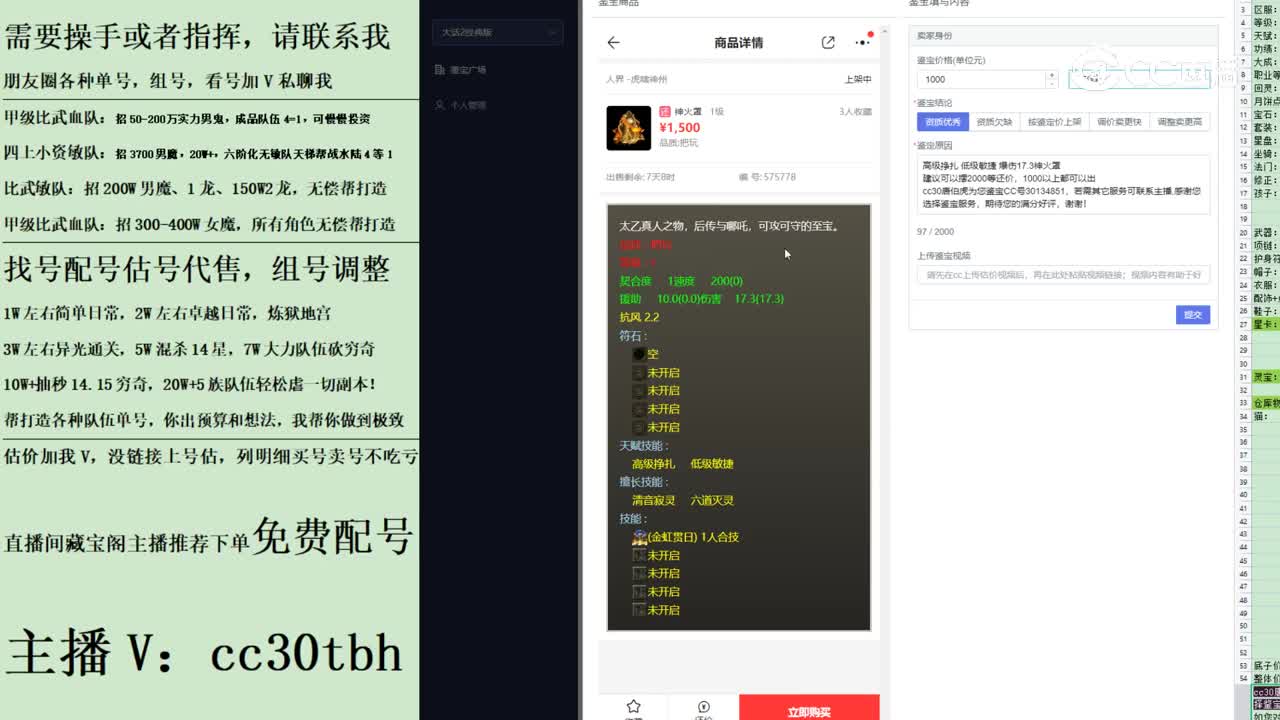Click the 高级挣扎 talent skill text
The height and width of the screenshot is (720, 1280).
[x=653, y=464]
